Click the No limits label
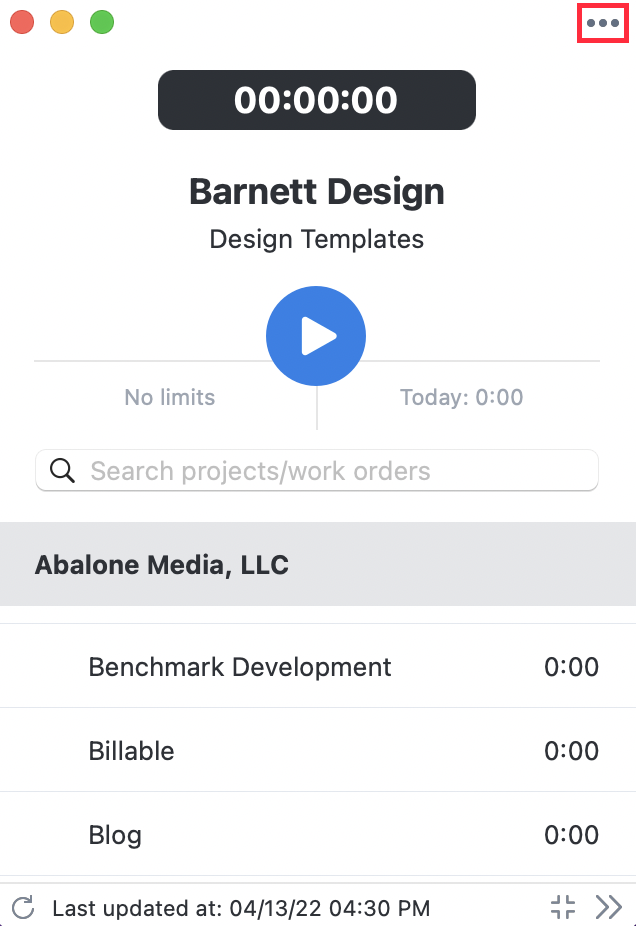Viewport: 636px width, 926px height. (169, 397)
